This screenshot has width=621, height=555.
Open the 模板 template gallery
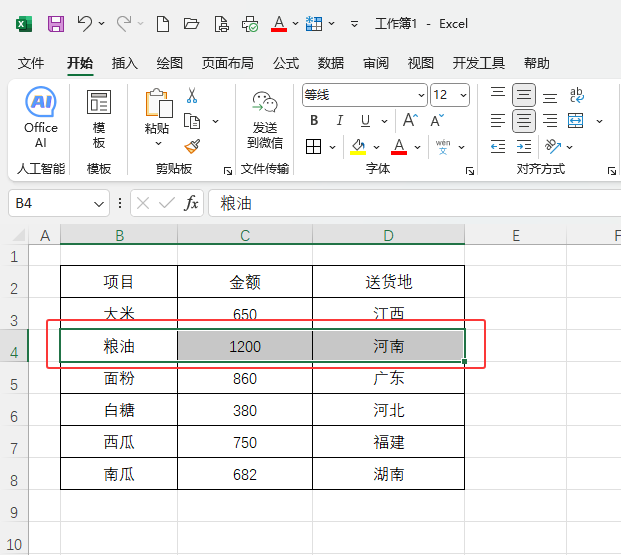[99, 119]
